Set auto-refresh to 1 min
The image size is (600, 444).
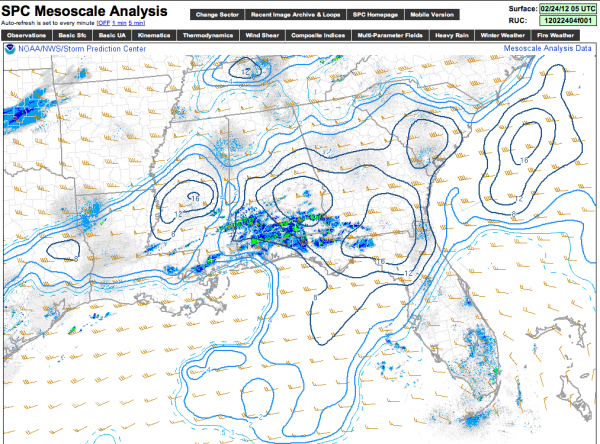119,23
